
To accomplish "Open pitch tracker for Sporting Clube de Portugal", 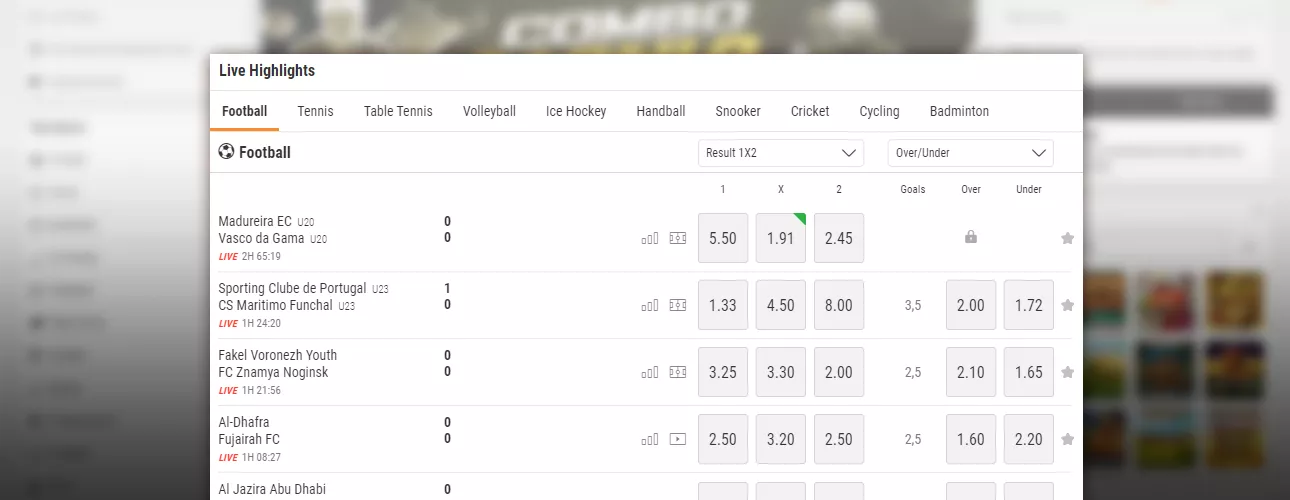I will 678,305.
